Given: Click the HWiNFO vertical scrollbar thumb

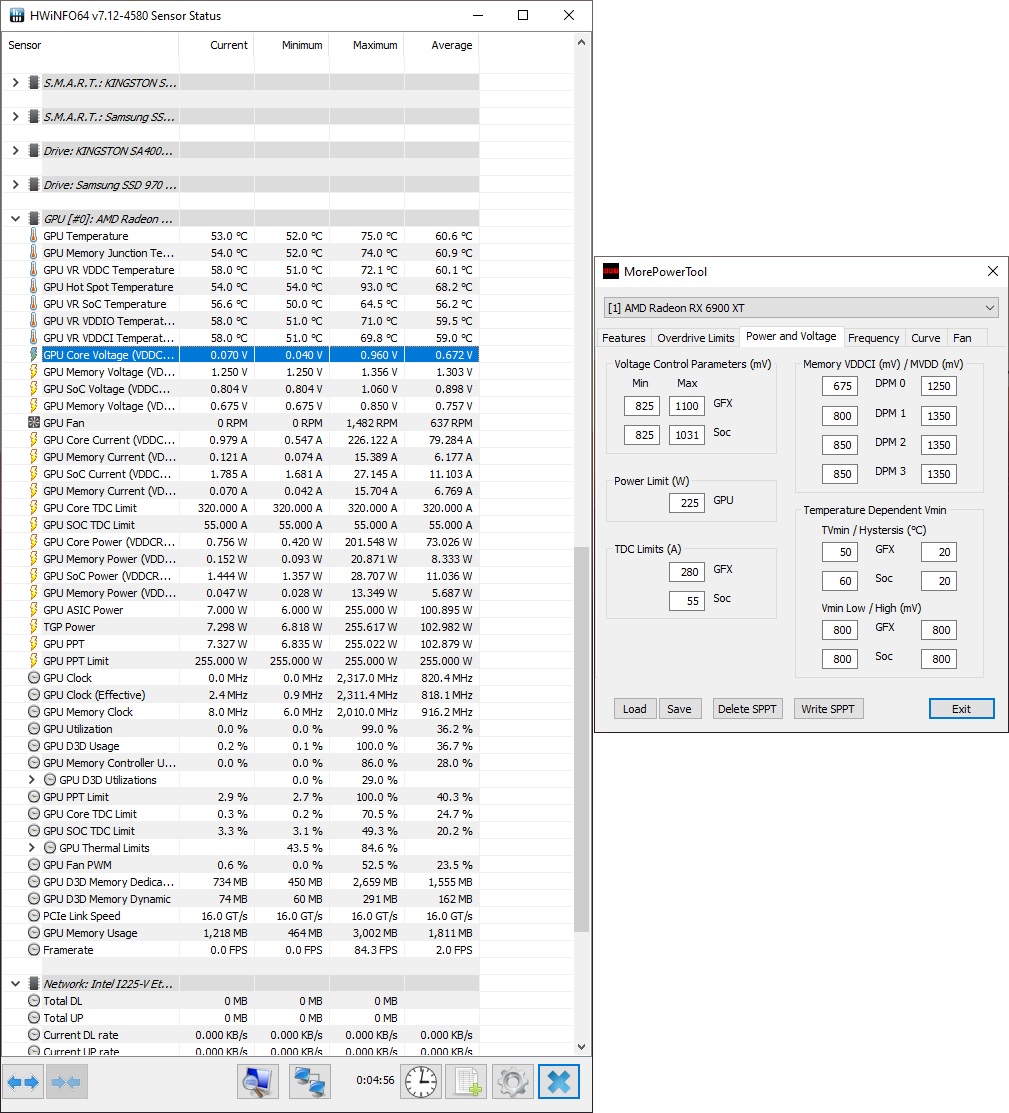Looking at the screenshot, I should (581, 738).
